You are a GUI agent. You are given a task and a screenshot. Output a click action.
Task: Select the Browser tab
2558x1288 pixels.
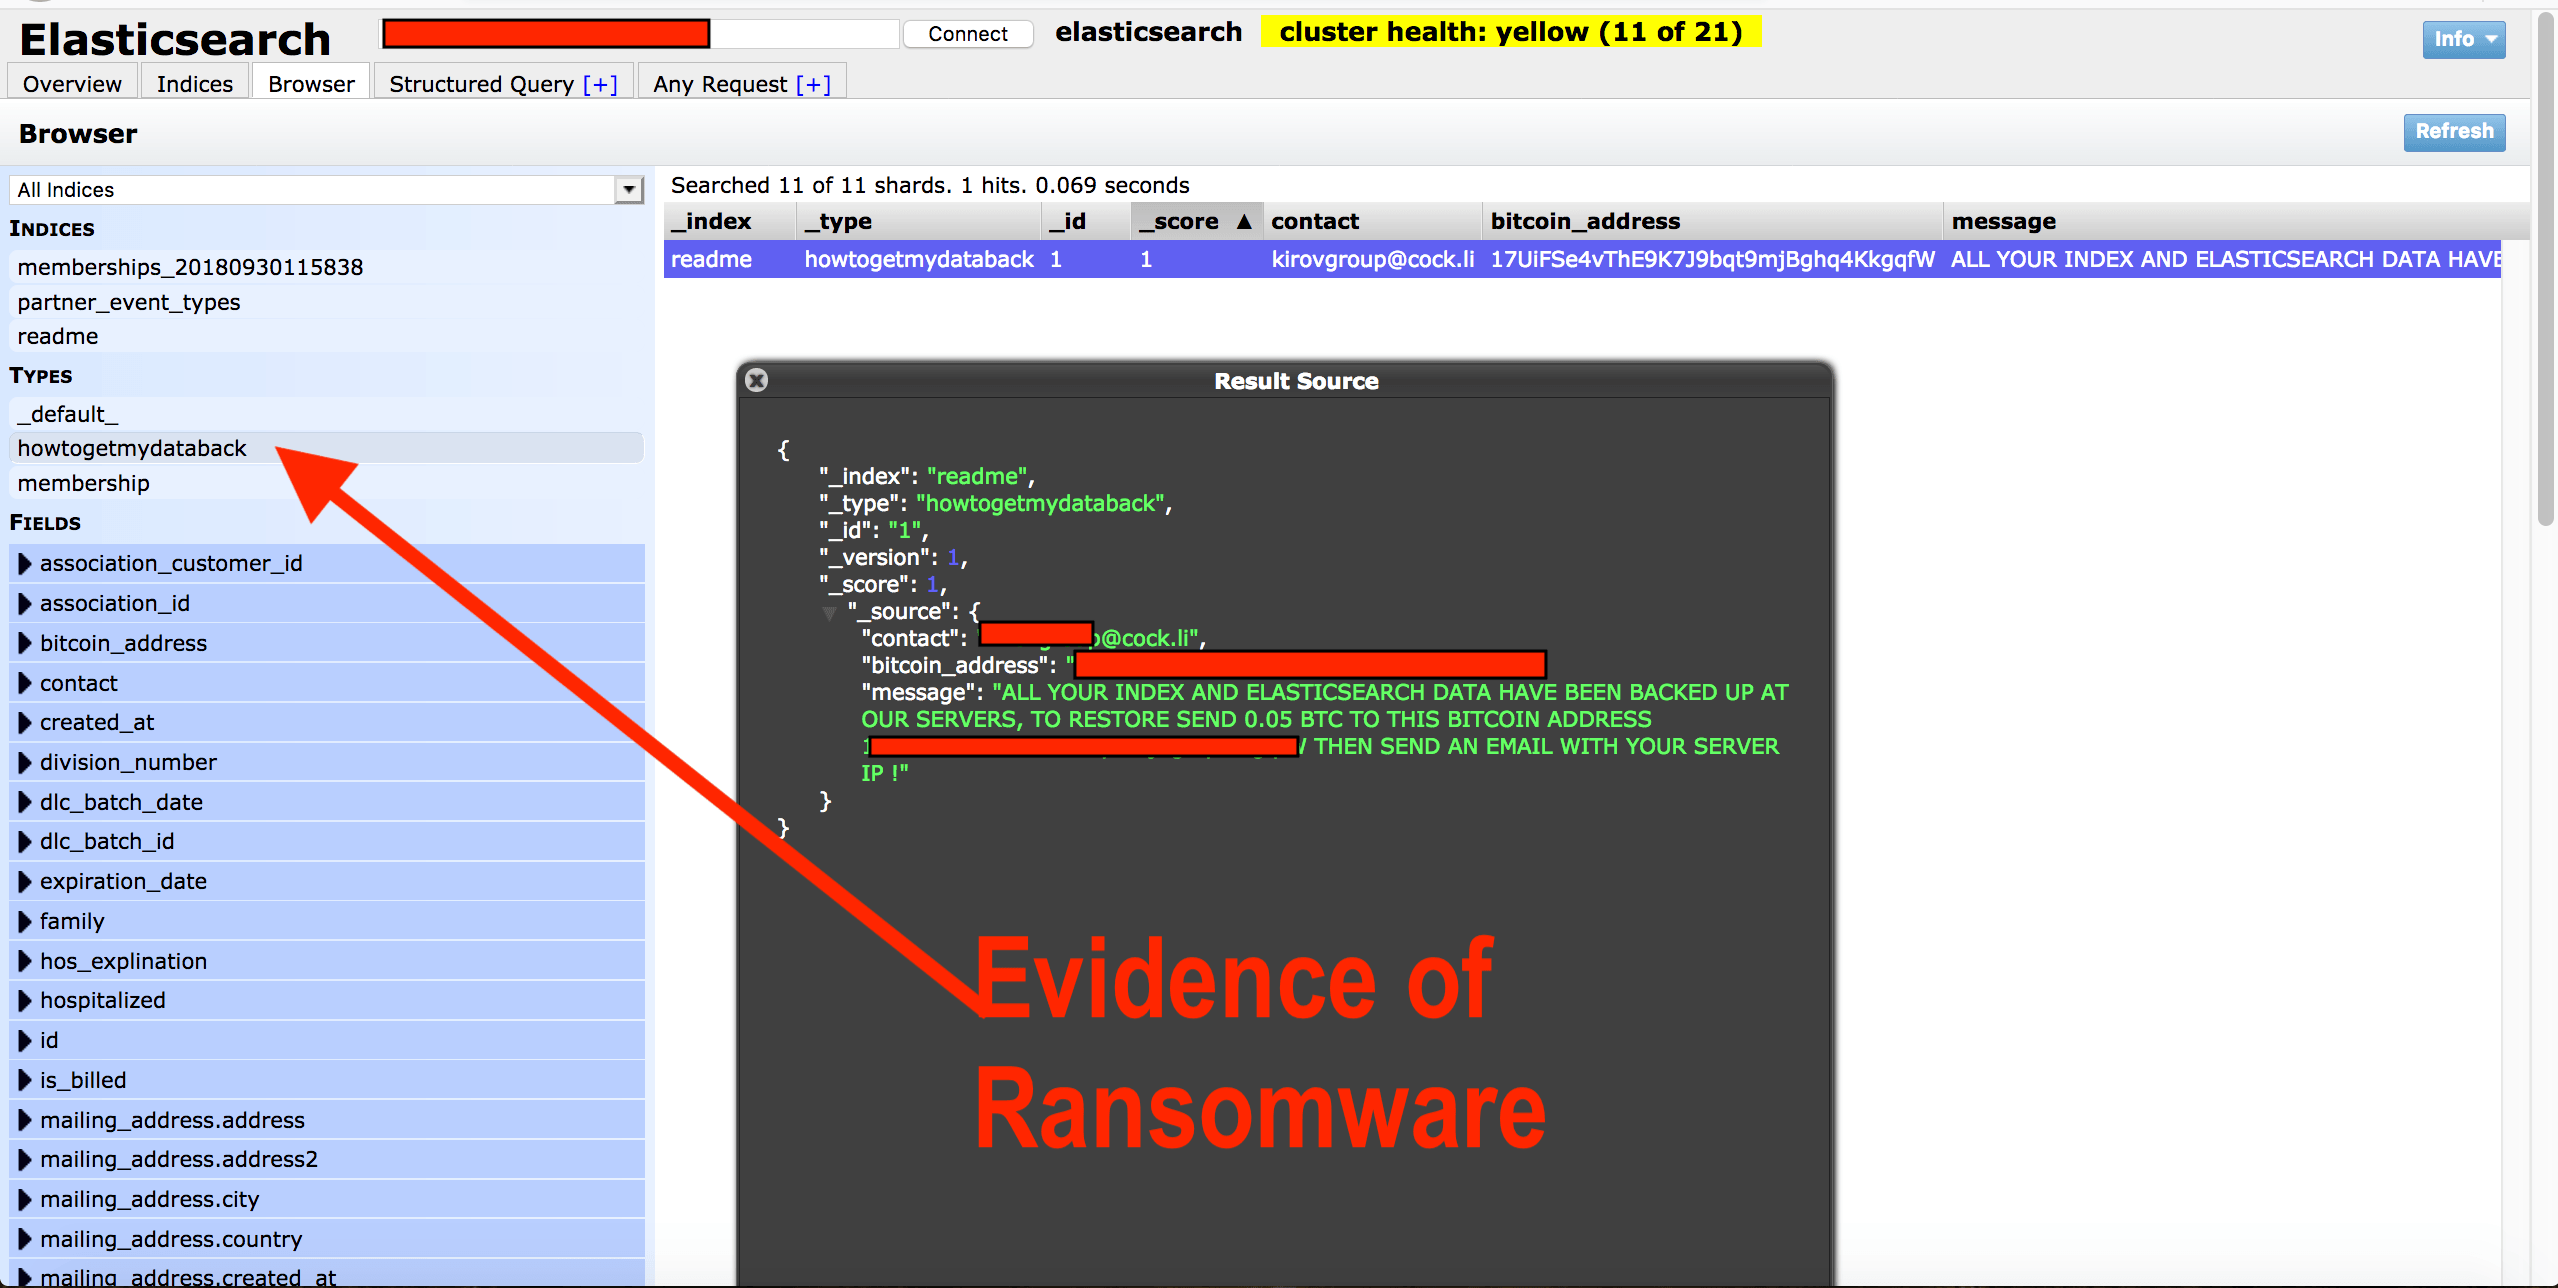(311, 84)
